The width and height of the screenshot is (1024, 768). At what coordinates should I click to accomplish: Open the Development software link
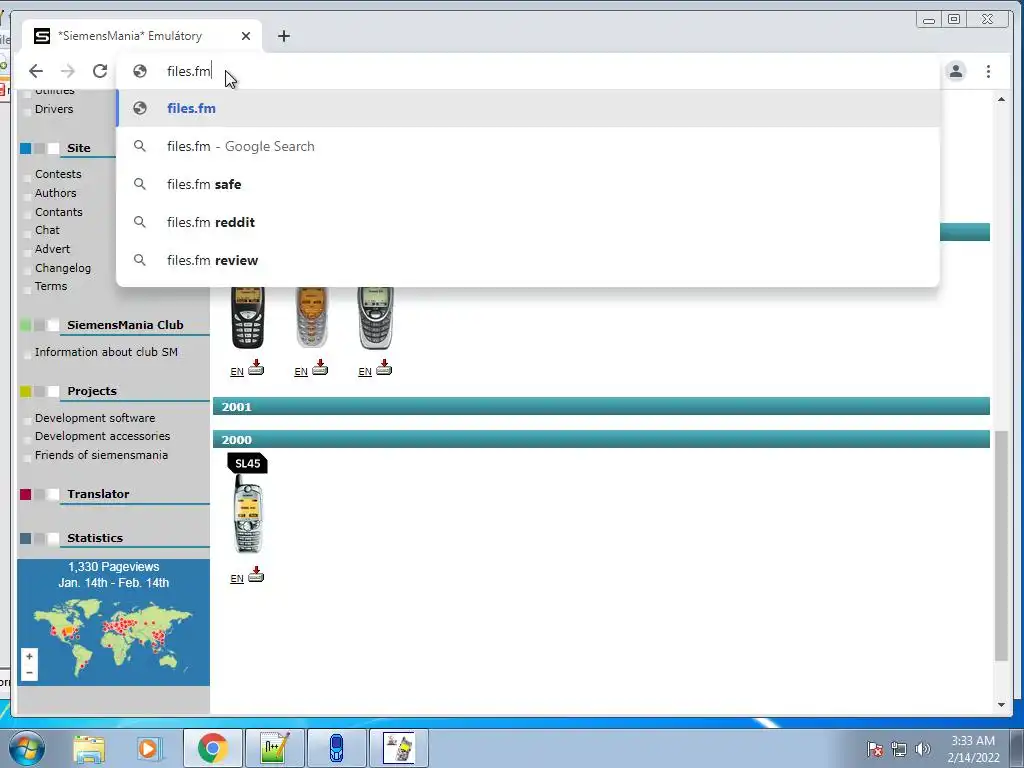click(x=95, y=418)
